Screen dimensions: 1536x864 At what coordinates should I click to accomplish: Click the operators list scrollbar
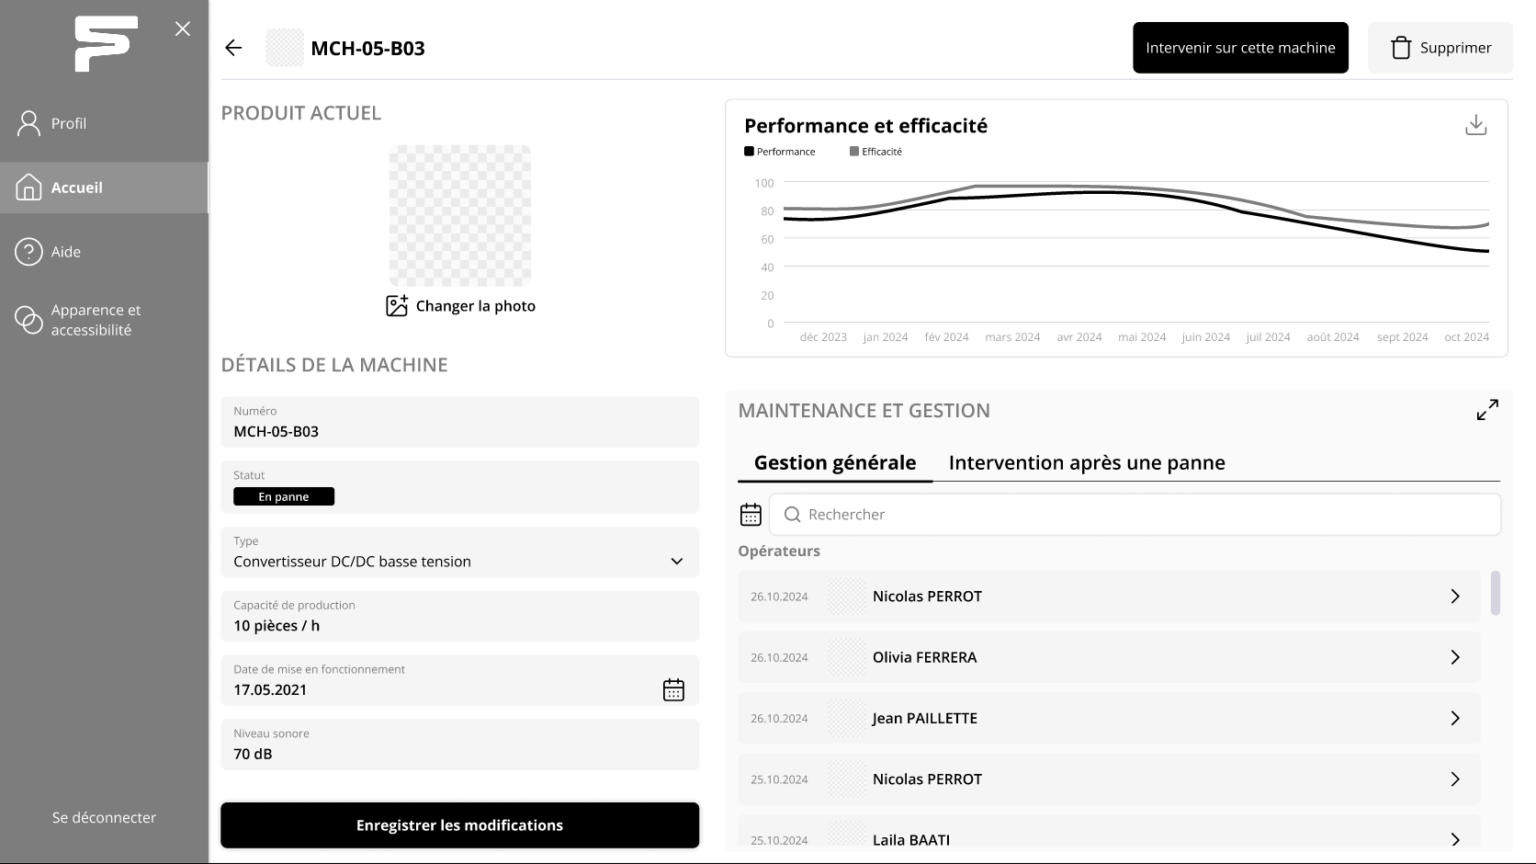pyautogui.click(x=1495, y=593)
